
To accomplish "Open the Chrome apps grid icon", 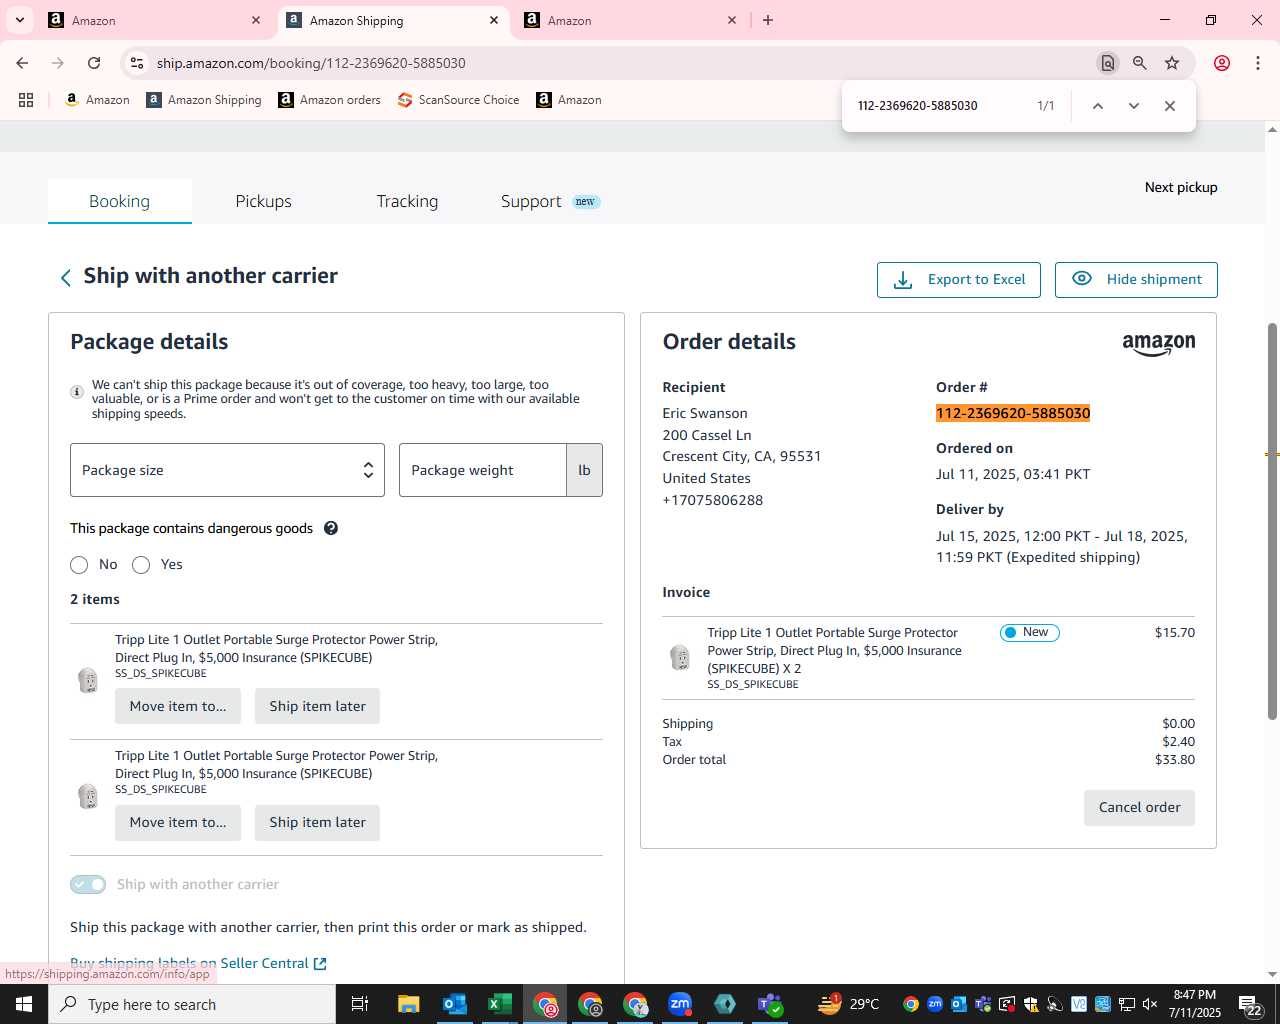I will point(26,100).
